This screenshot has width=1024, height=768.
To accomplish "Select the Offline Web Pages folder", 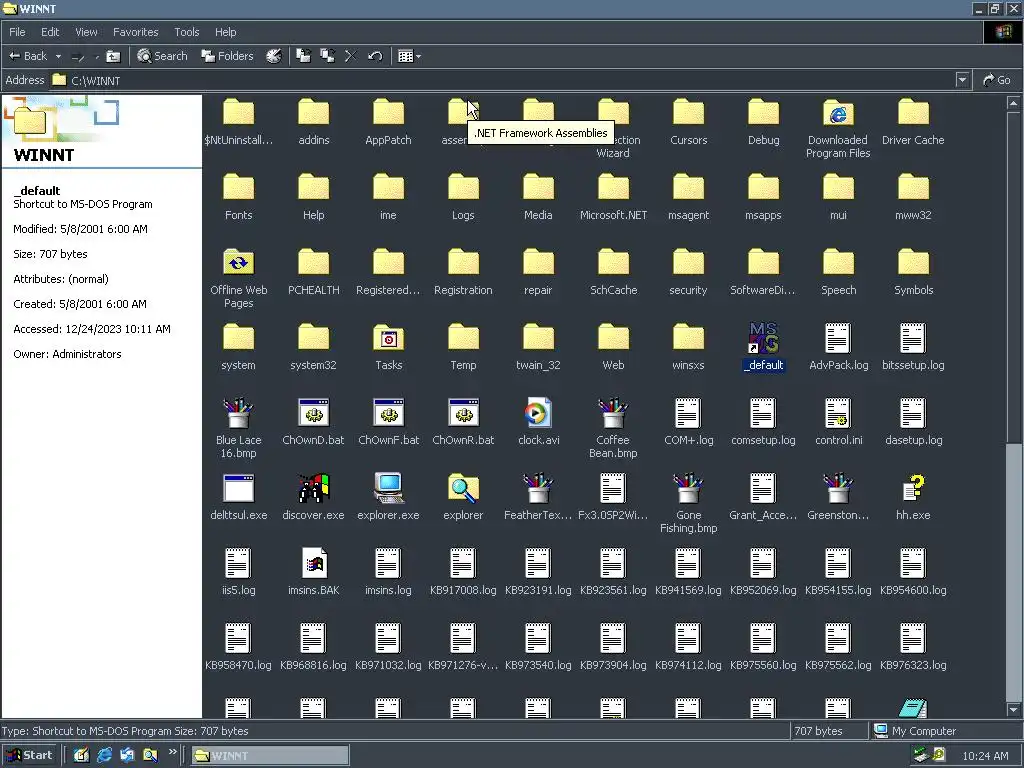I will [238, 279].
